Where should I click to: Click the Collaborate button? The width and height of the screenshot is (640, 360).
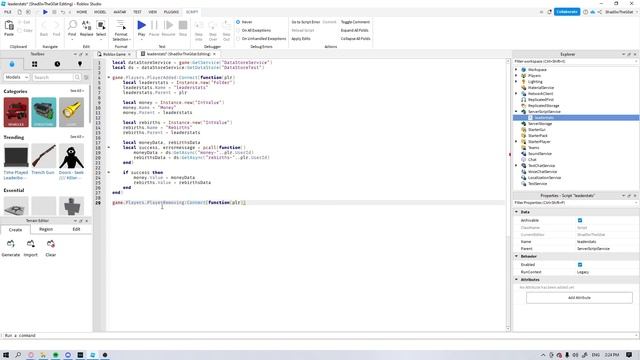pyautogui.click(x=567, y=12)
